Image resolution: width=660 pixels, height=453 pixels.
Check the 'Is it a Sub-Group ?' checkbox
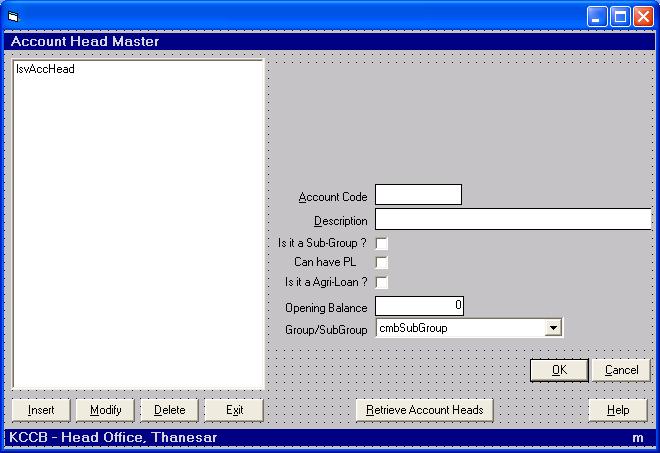[381, 243]
